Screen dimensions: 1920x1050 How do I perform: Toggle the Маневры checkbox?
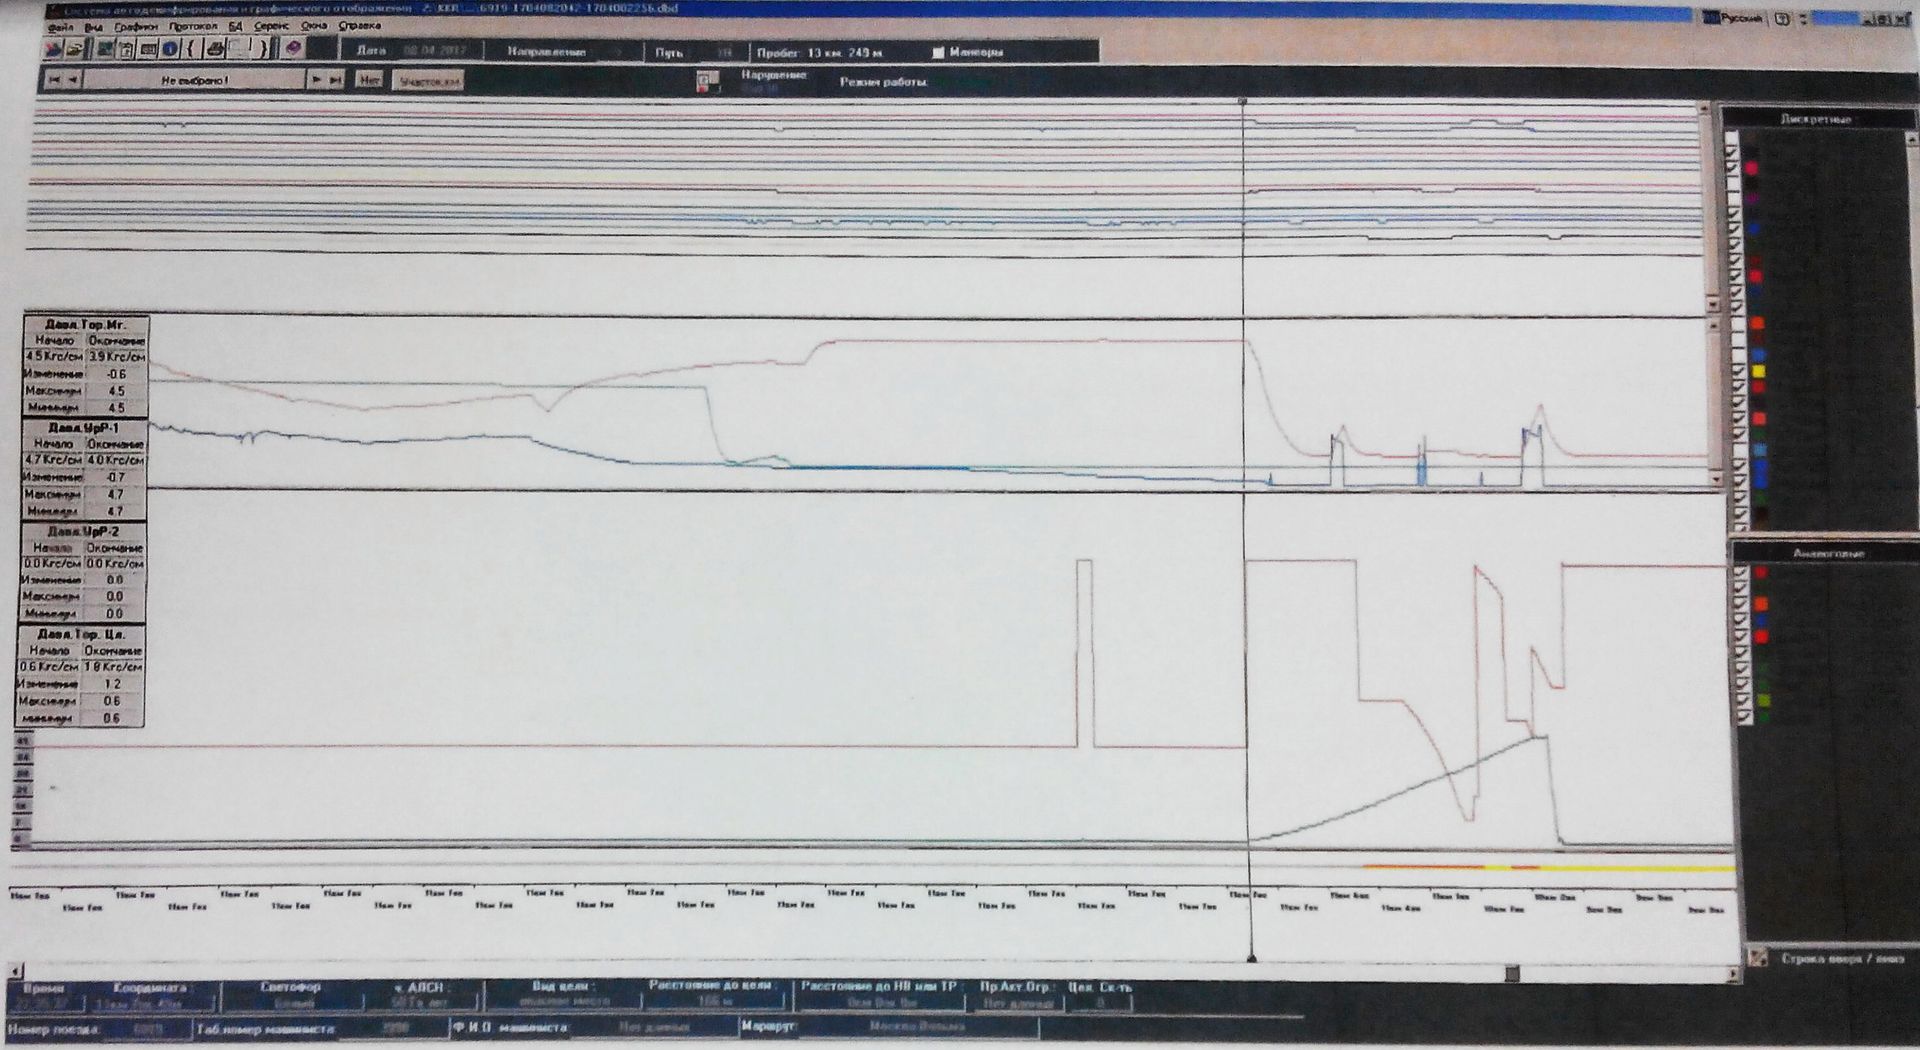point(938,53)
